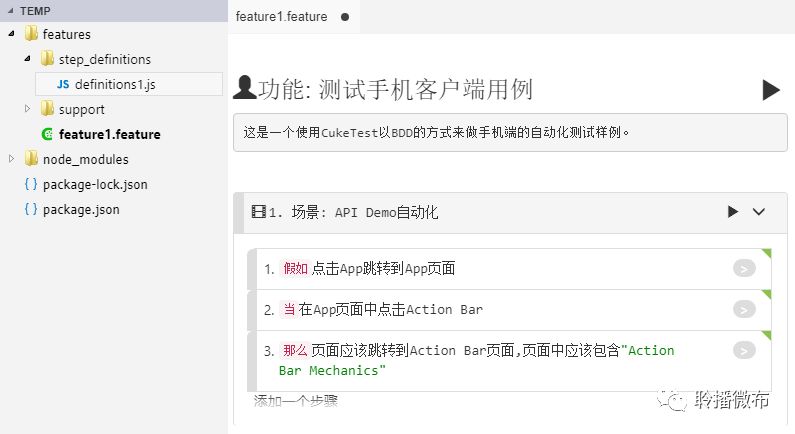Expand the node_modules folder
Image resolution: width=795 pixels, height=434 pixels.
click(x=12, y=159)
